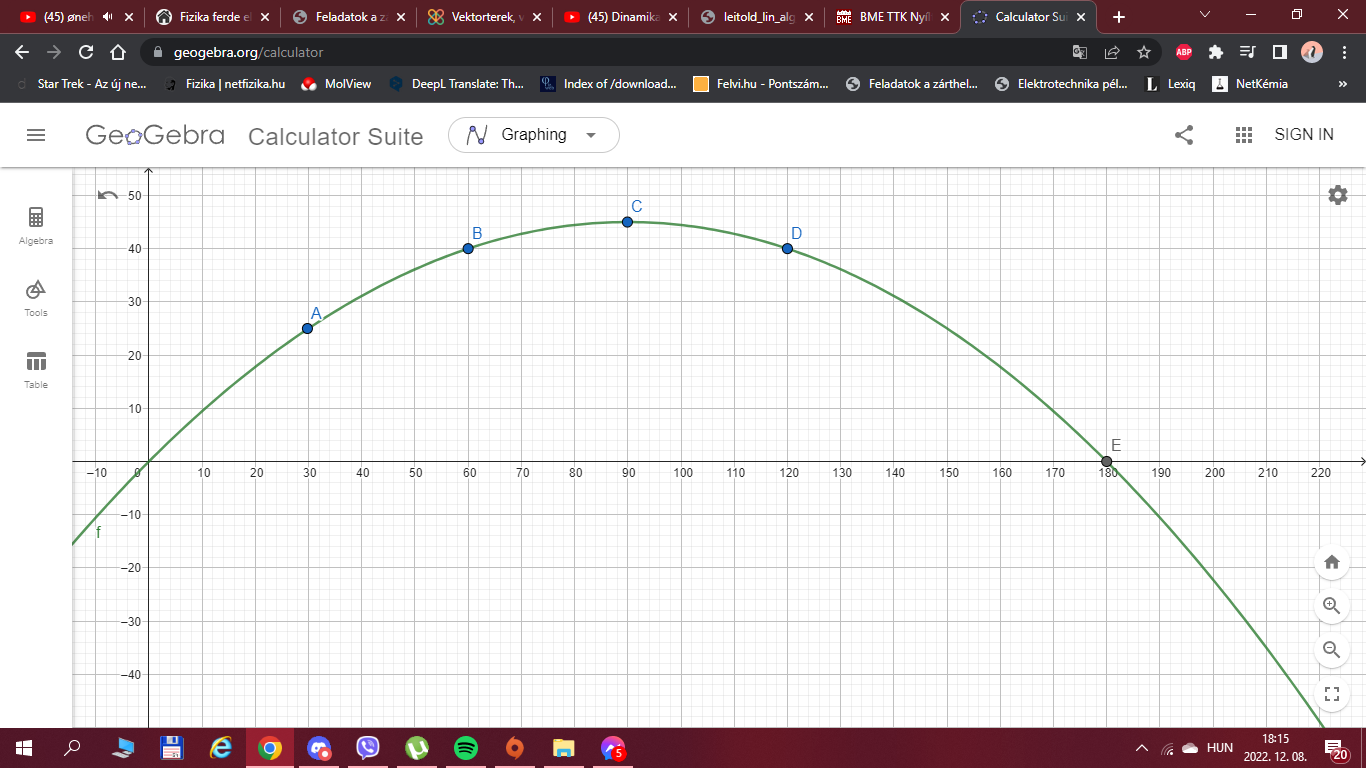The width and height of the screenshot is (1366, 768).
Task: Enter fullscreen mode
Action: [x=1331, y=693]
